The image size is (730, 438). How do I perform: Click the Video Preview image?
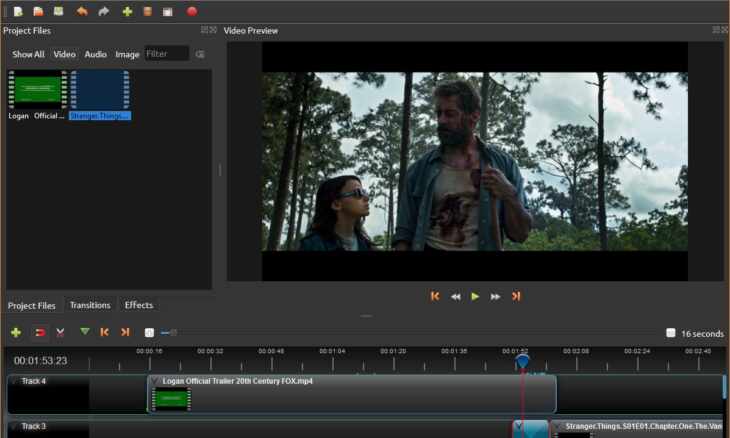pos(475,161)
